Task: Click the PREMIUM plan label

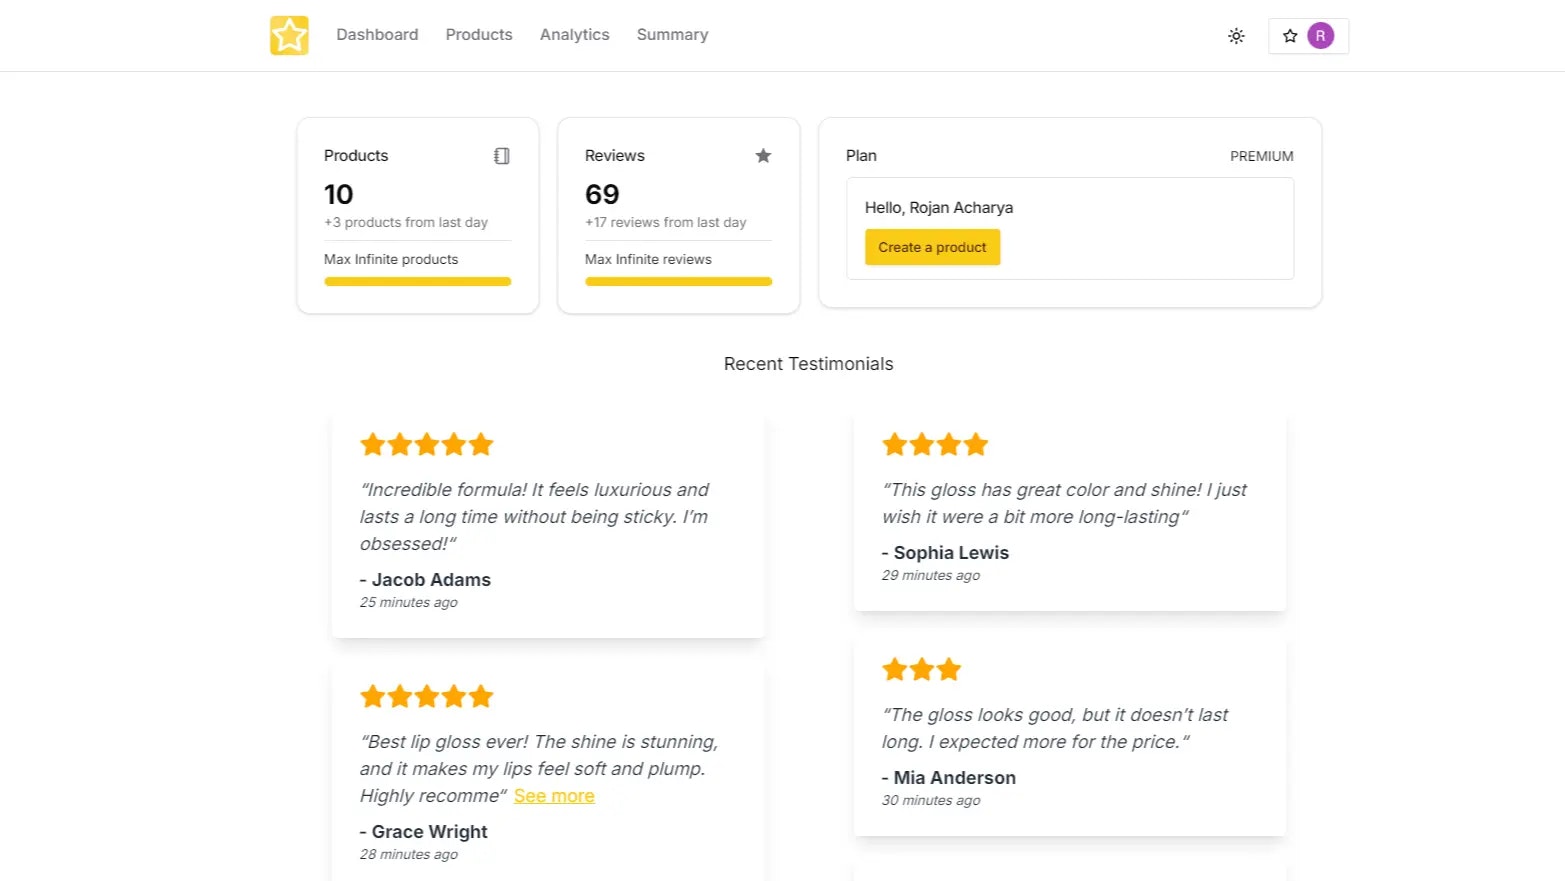Action: pos(1261,156)
